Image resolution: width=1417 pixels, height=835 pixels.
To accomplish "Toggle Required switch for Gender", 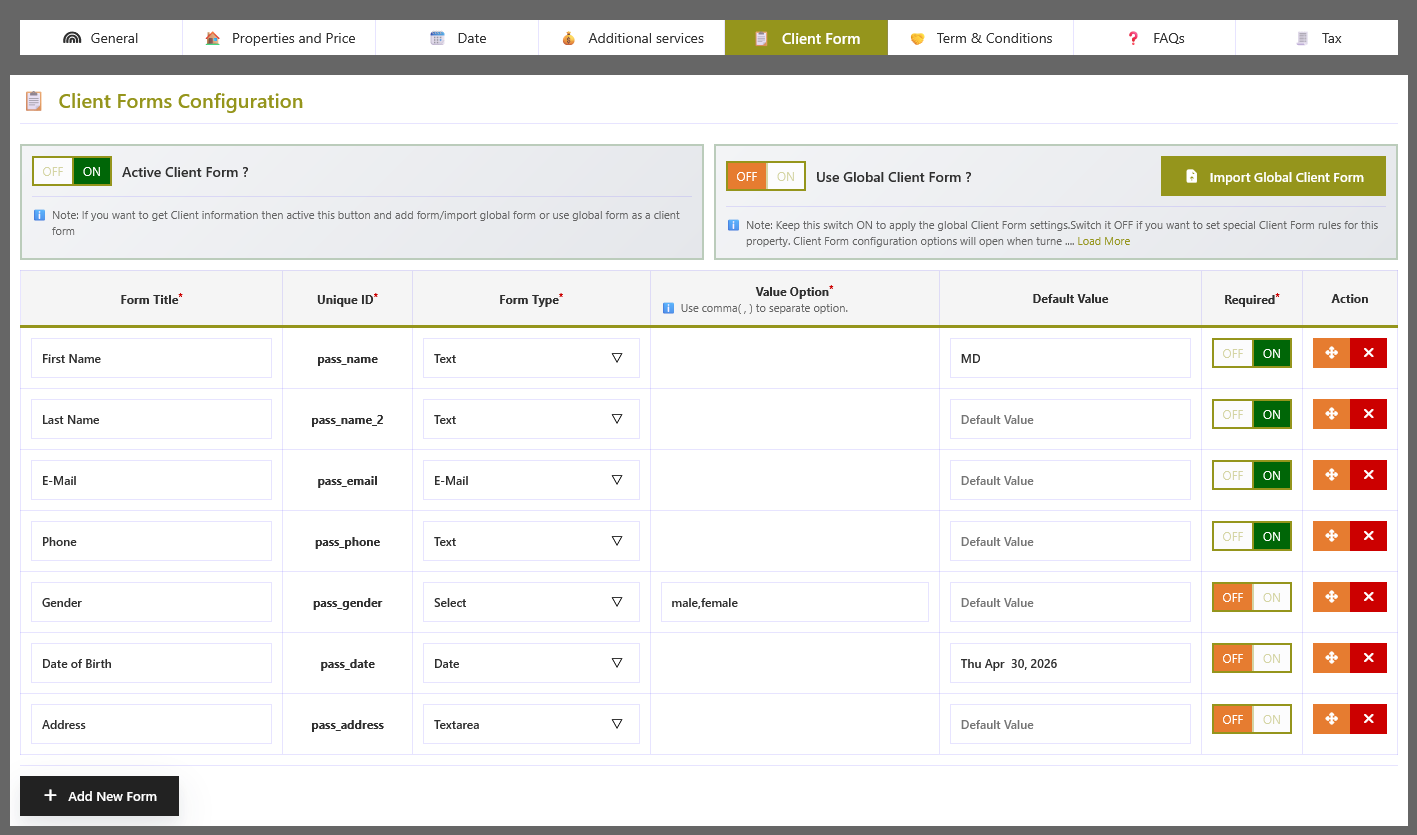I will [1252, 597].
